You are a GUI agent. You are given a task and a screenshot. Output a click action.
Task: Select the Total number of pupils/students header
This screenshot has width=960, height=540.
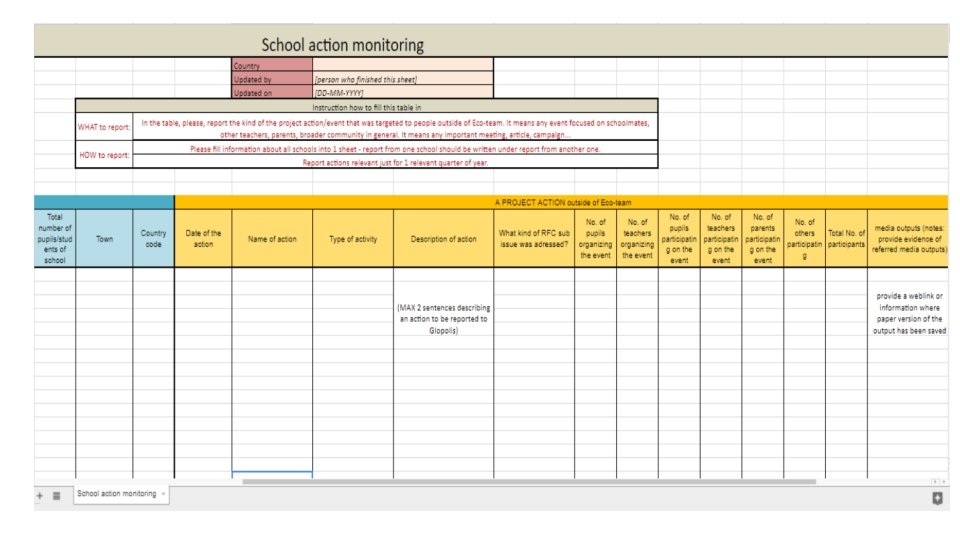tap(54, 238)
